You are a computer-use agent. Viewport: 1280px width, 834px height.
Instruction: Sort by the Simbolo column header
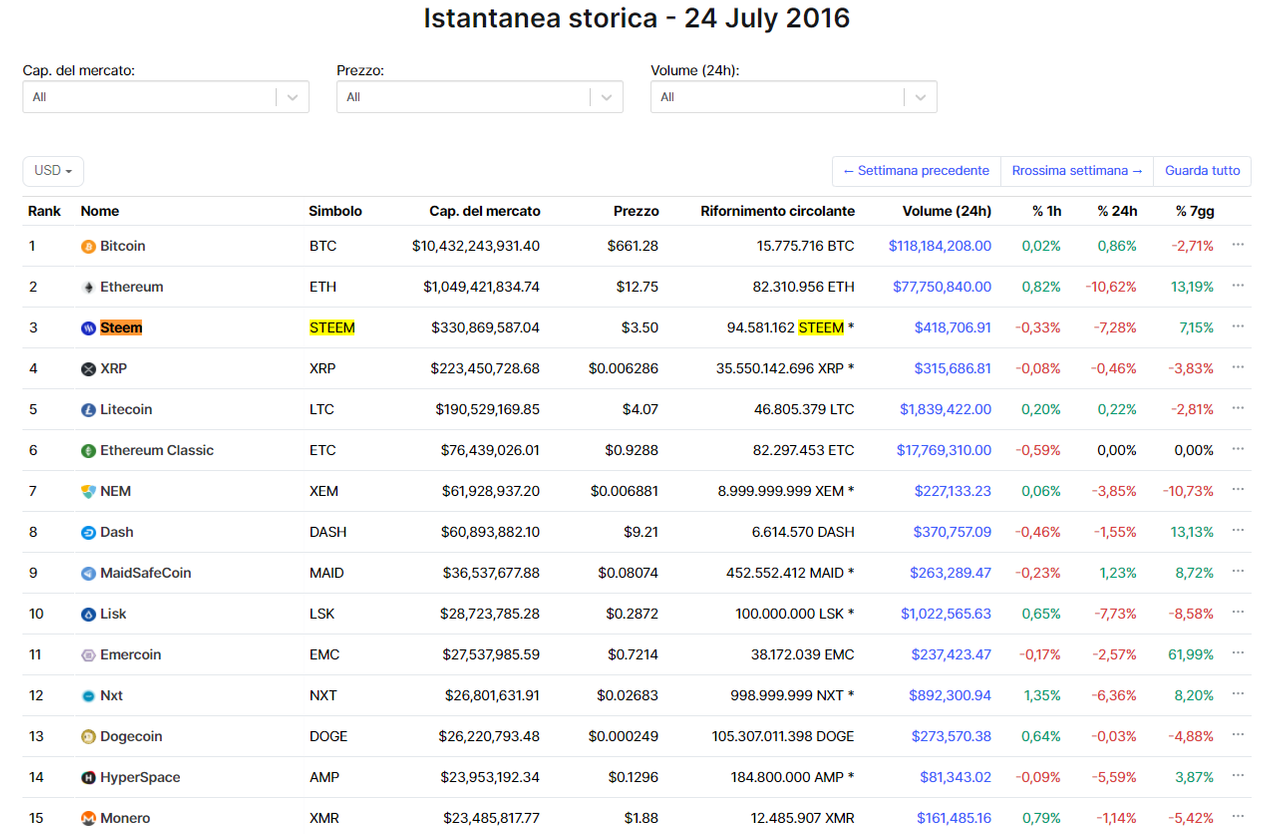335,211
